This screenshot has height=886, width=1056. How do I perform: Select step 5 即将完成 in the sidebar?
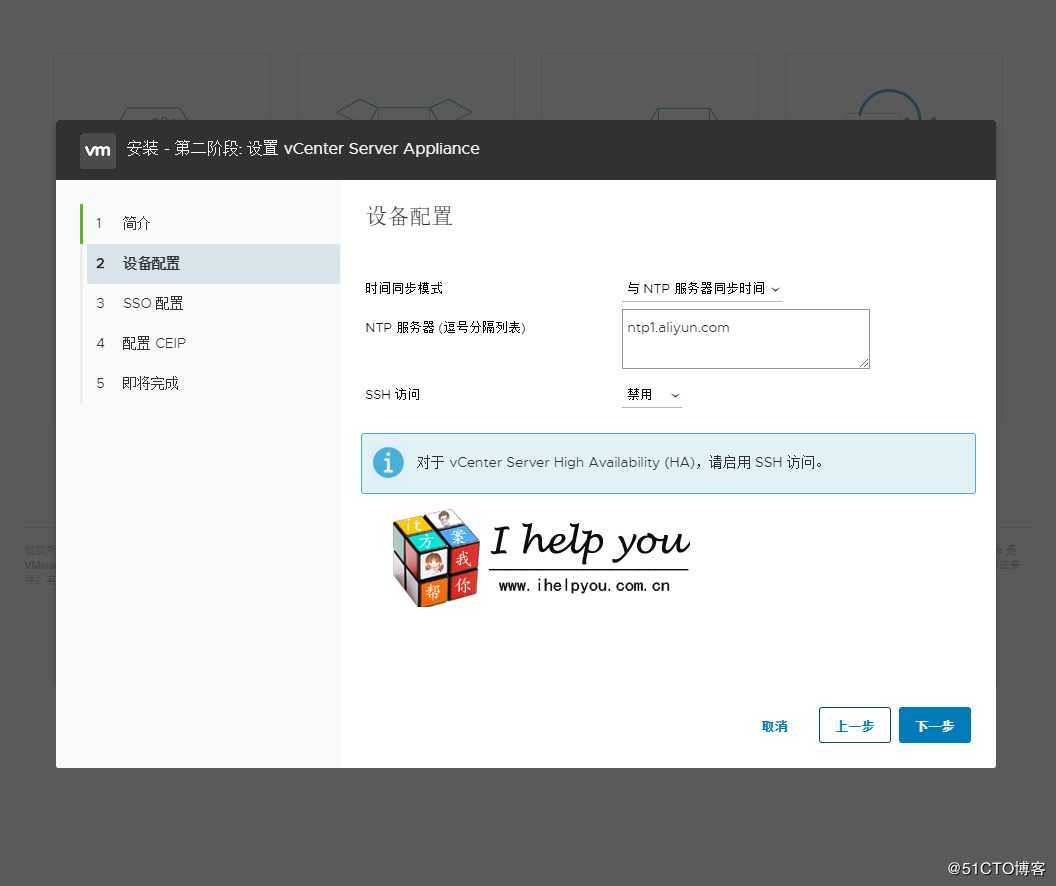coord(213,384)
